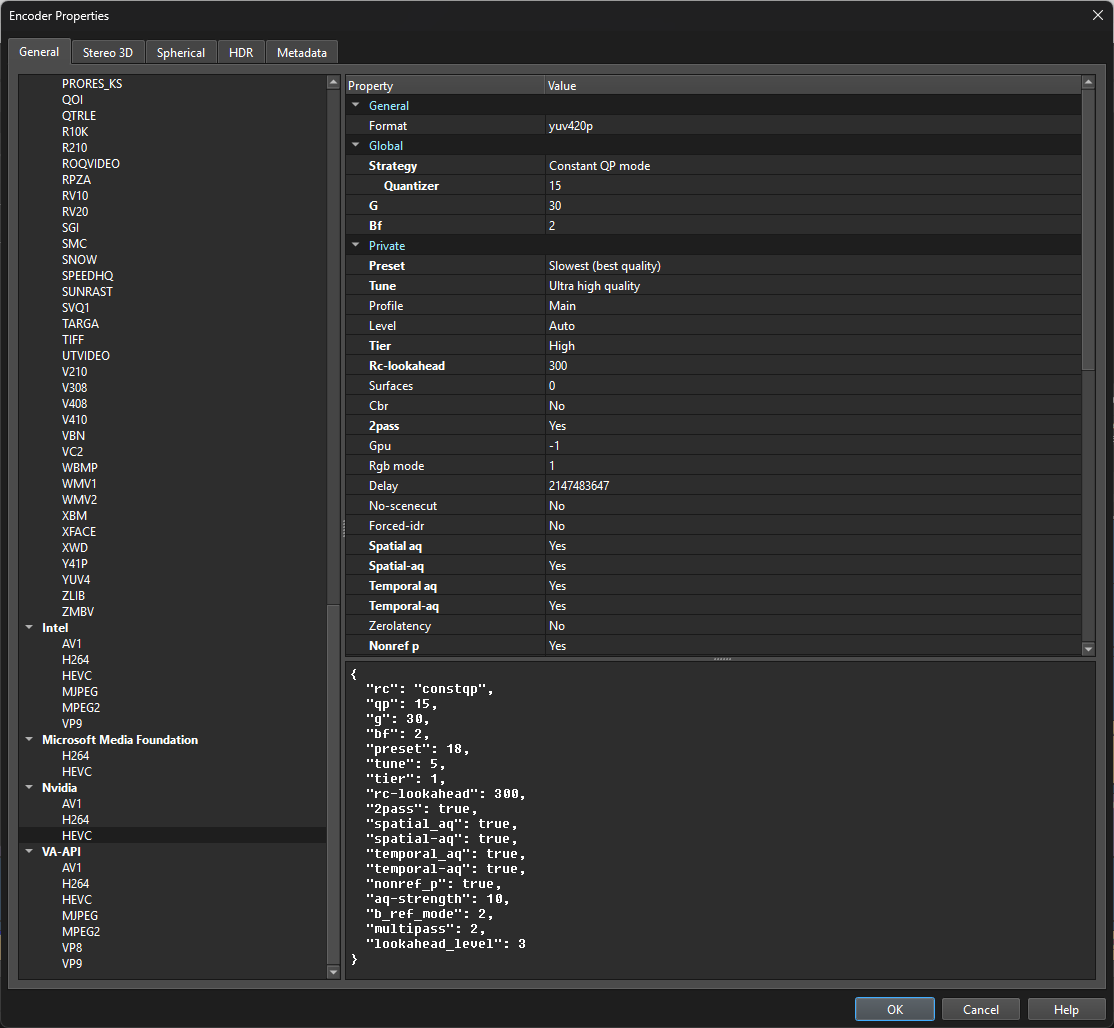Switch to the Stereo 3D tab
1114x1028 pixels.
click(x=109, y=52)
